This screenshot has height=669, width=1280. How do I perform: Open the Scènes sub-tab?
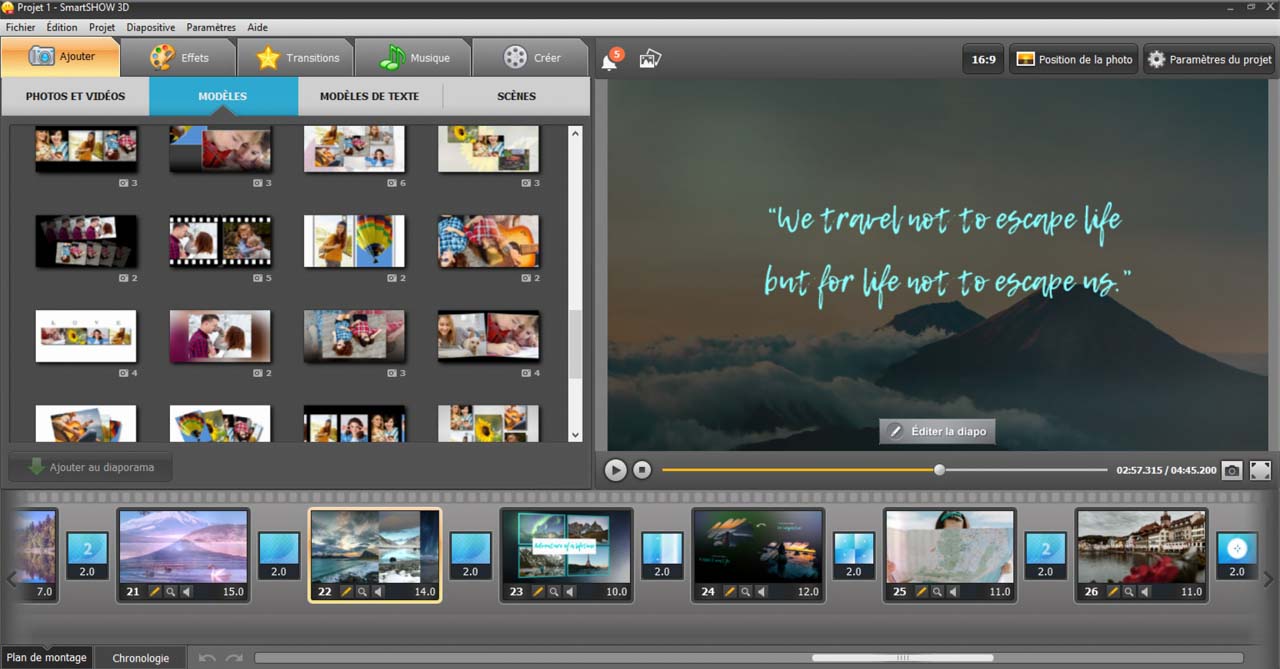pyautogui.click(x=516, y=96)
